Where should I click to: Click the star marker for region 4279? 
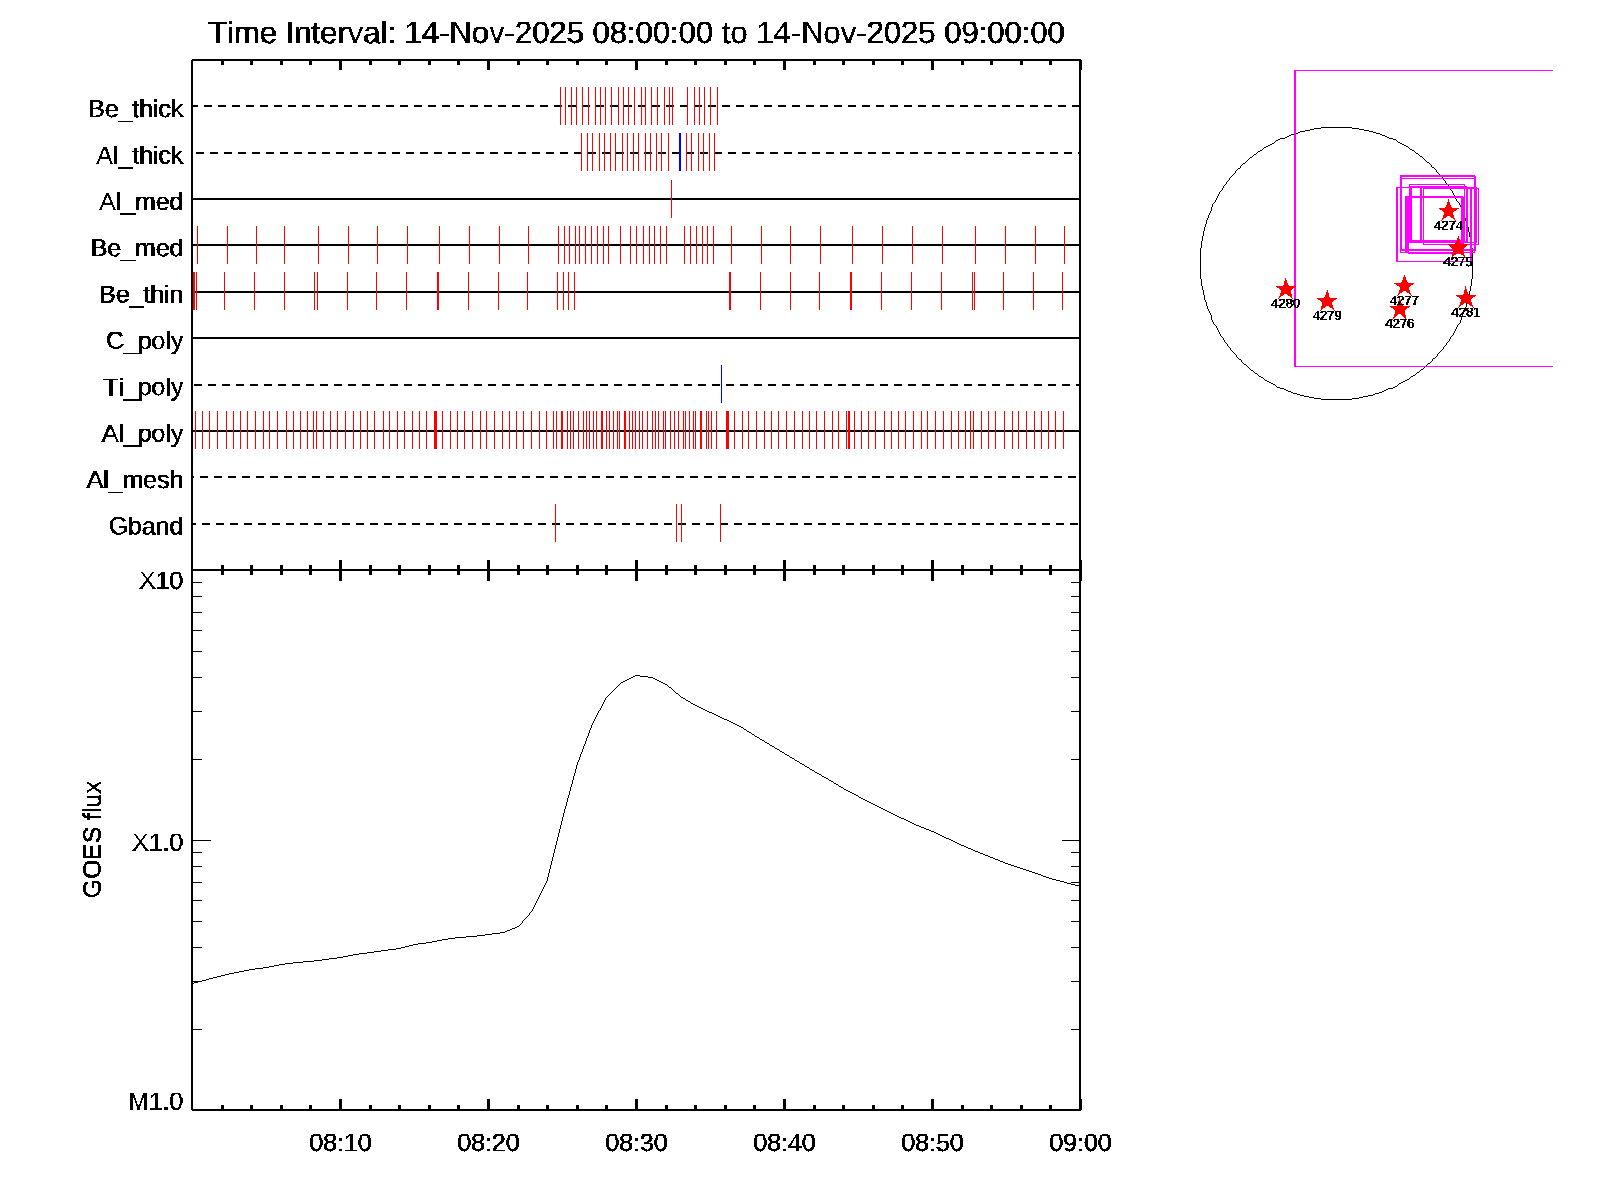point(1327,301)
